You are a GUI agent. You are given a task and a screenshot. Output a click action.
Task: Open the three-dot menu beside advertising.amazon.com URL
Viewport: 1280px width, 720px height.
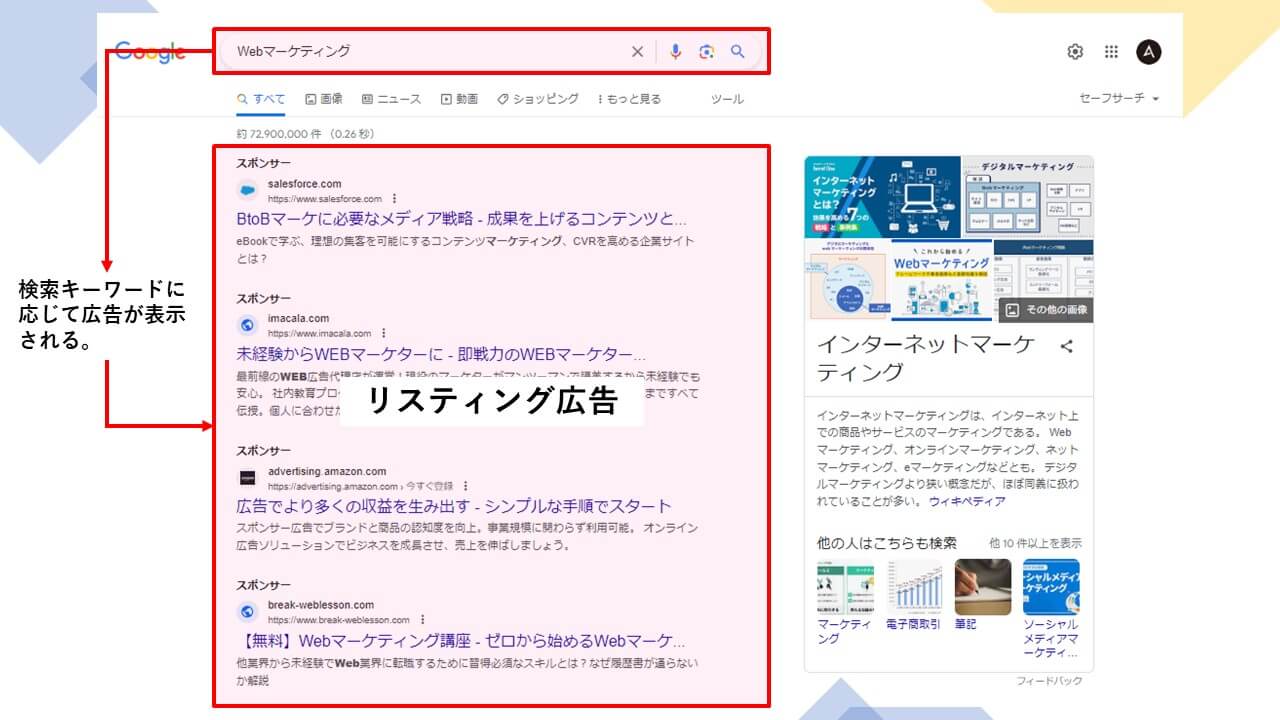[x=465, y=486]
